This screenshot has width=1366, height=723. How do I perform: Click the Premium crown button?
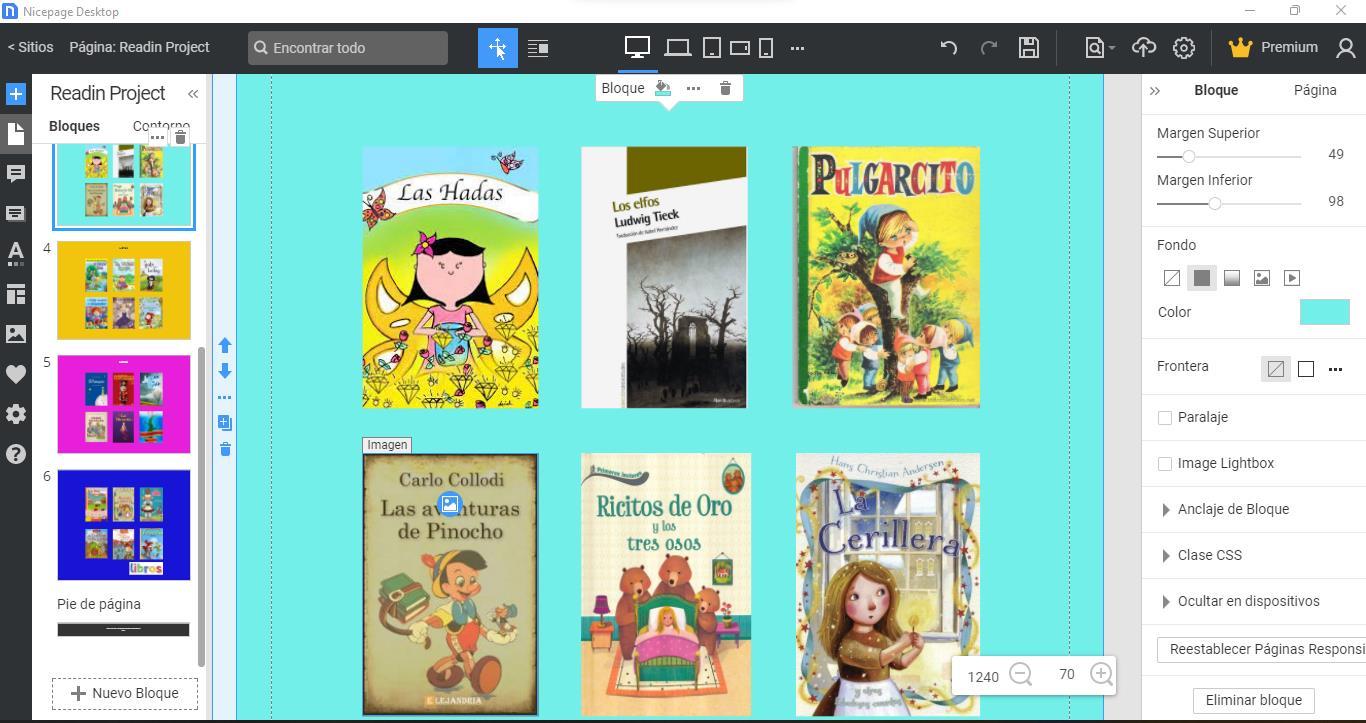(x=1273, y=47)
